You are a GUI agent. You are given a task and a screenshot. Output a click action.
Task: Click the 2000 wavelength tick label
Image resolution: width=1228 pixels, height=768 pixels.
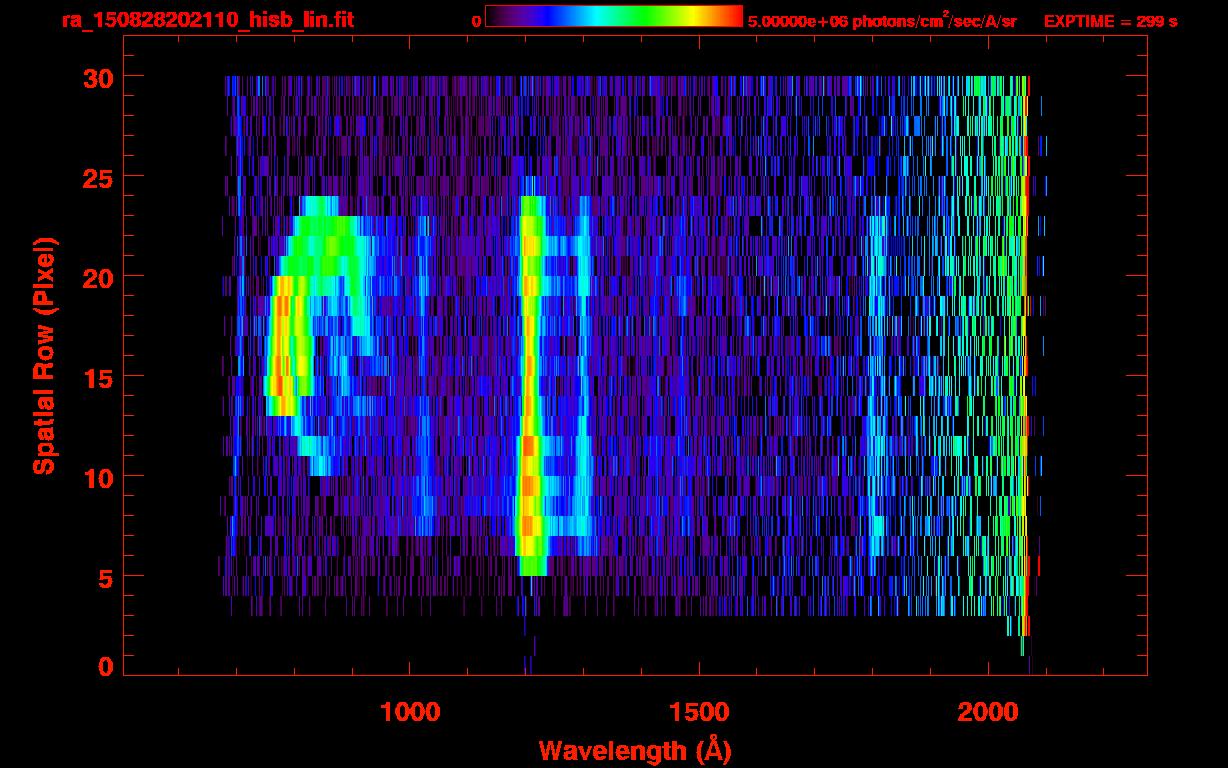coord(987,712)
